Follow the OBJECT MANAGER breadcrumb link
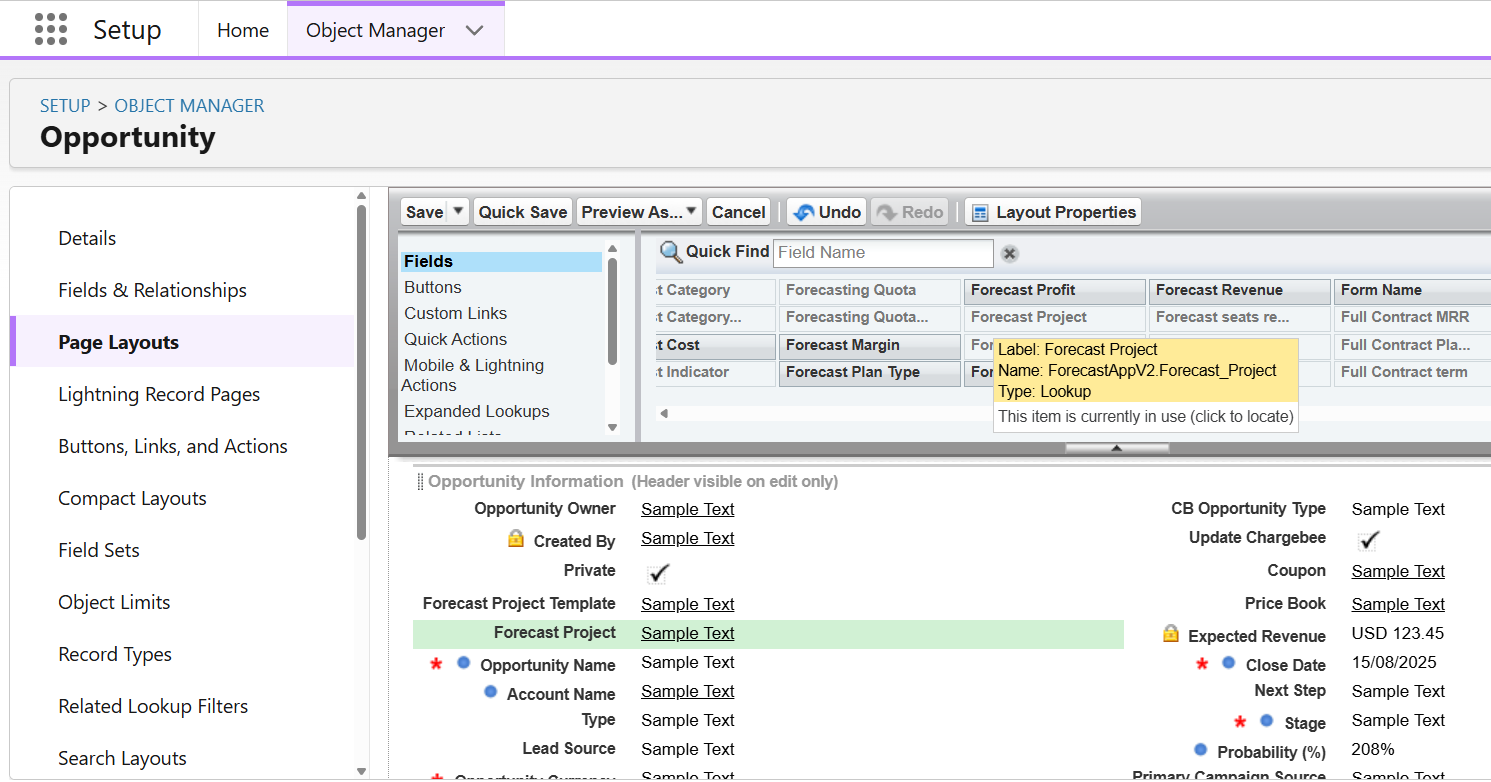Image resolution: width=1491 pixels, height=782 pixels. 190,106
